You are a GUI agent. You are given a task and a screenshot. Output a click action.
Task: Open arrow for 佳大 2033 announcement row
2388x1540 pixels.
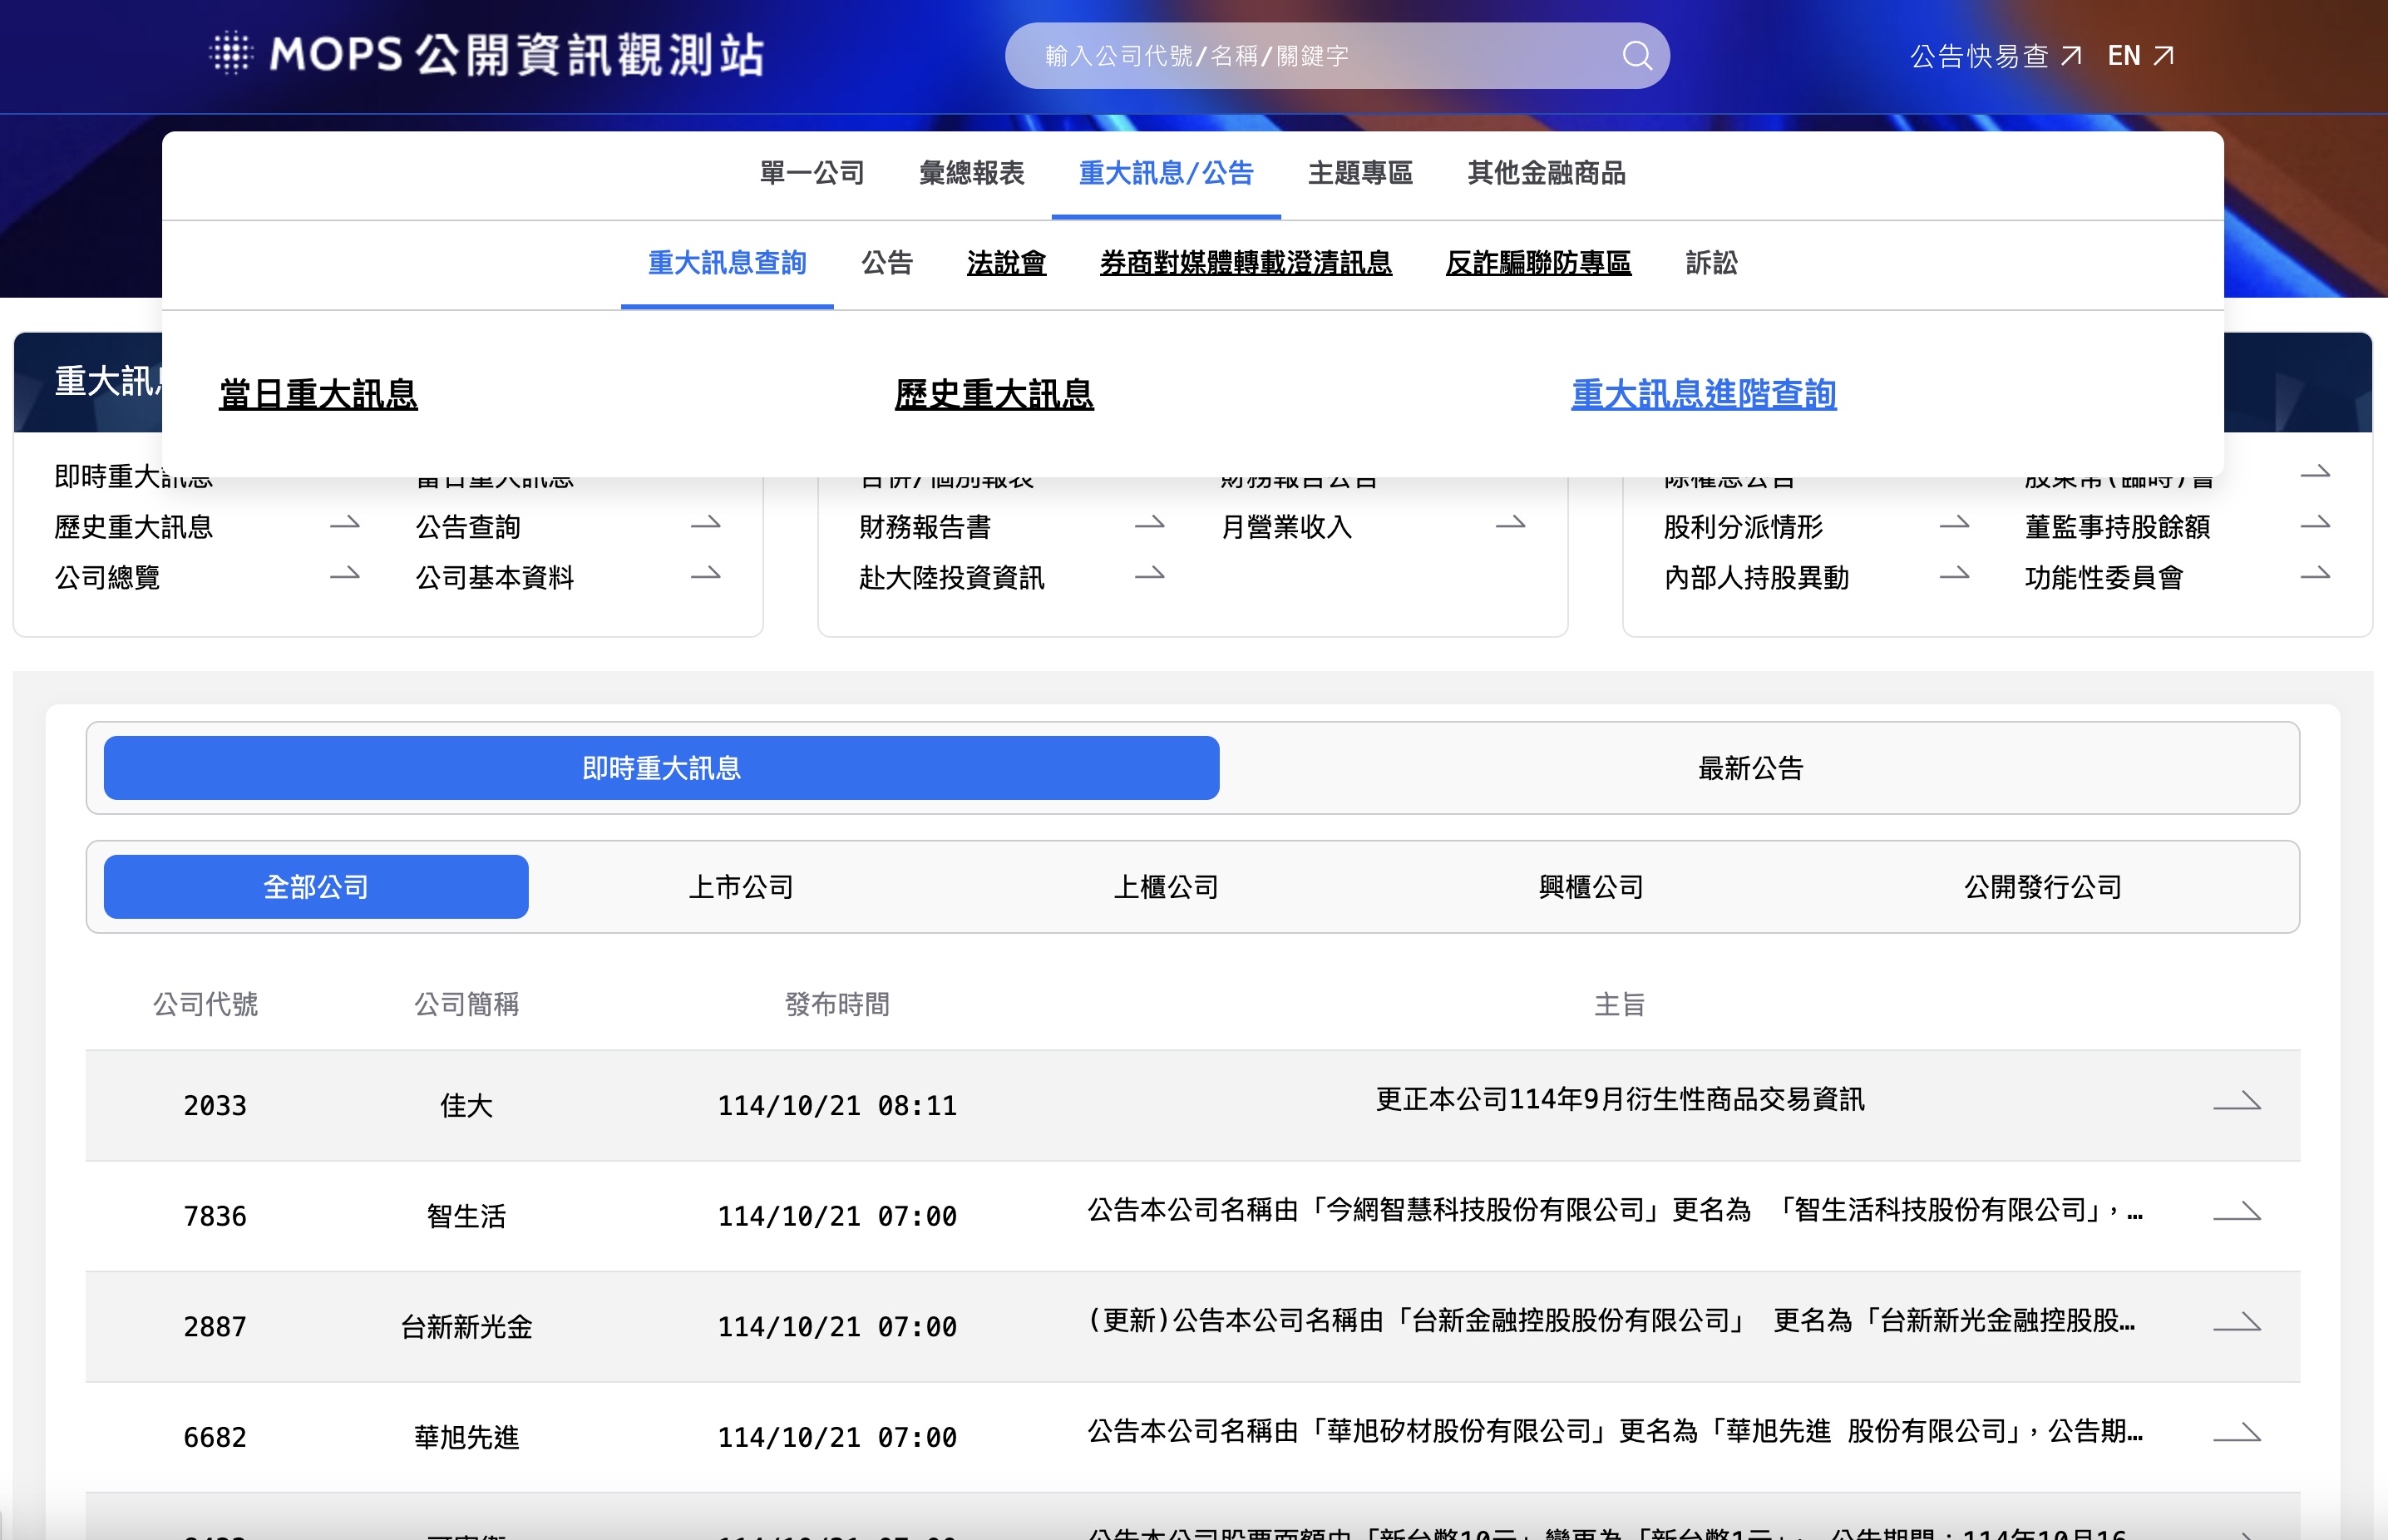tap(2236, 1101)
